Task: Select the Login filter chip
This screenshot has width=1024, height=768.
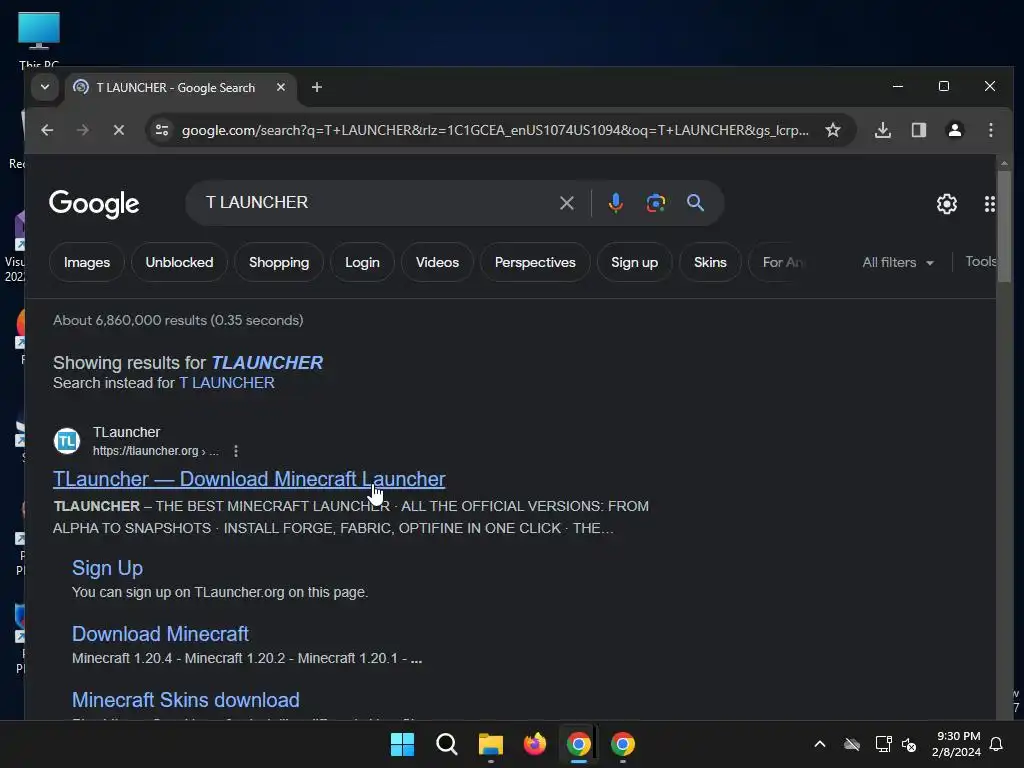Action: tap(362, 262)
